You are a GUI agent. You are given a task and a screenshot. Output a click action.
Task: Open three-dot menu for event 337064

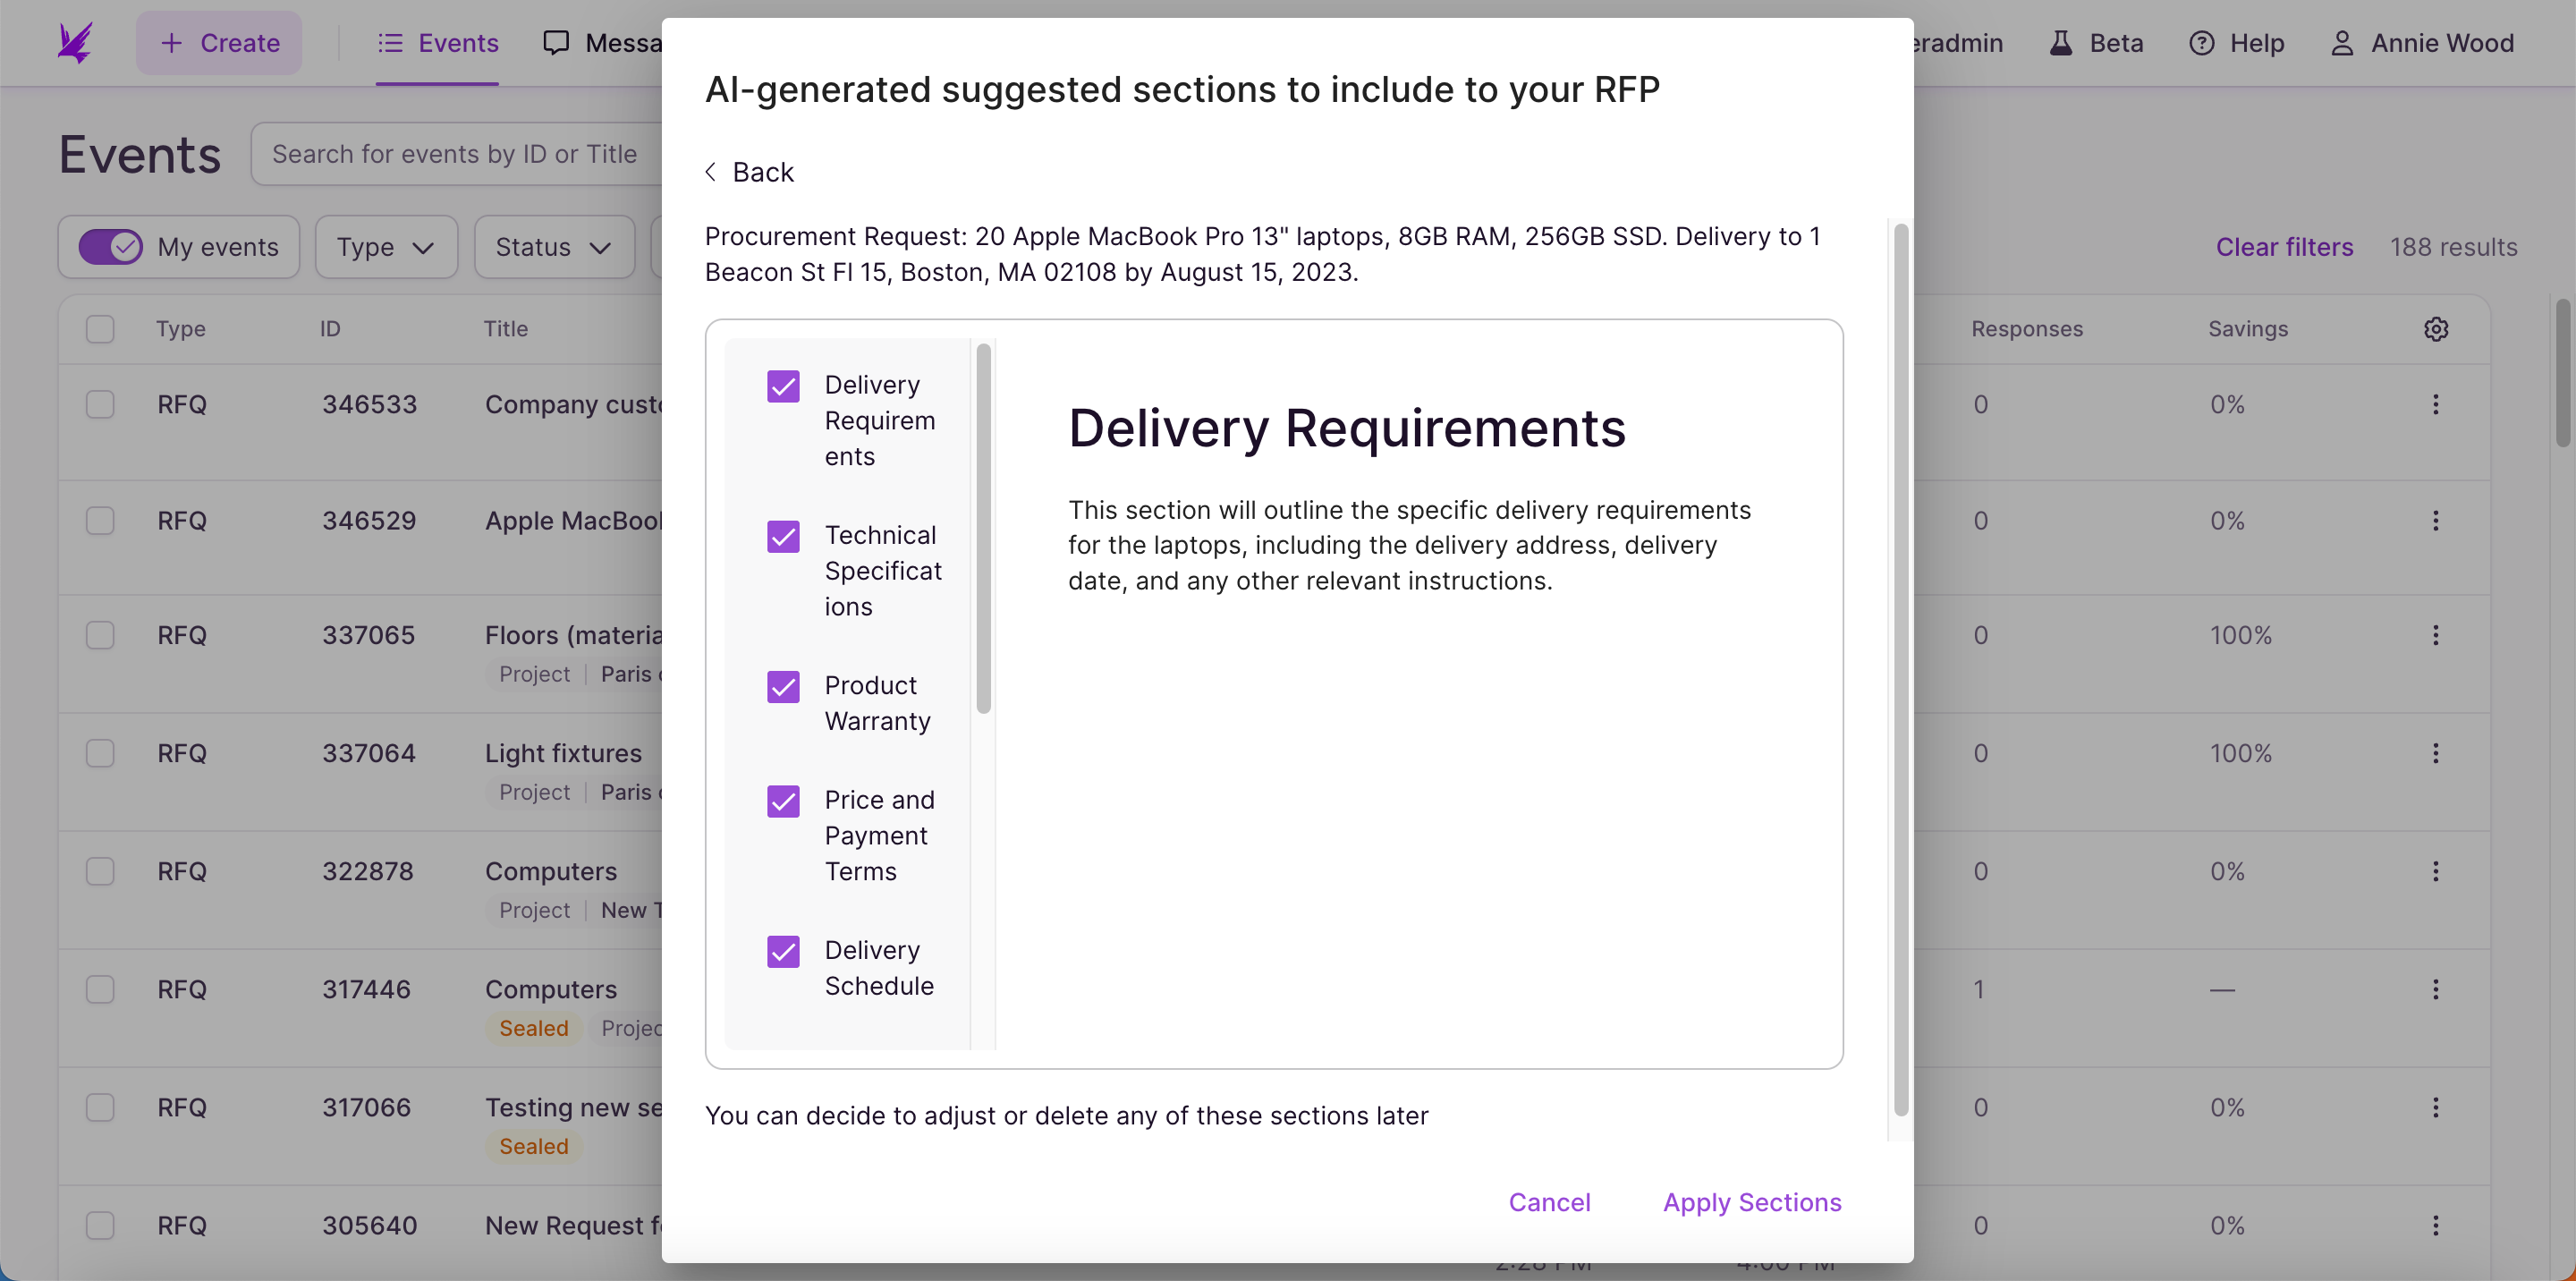tap(2436, 753)
